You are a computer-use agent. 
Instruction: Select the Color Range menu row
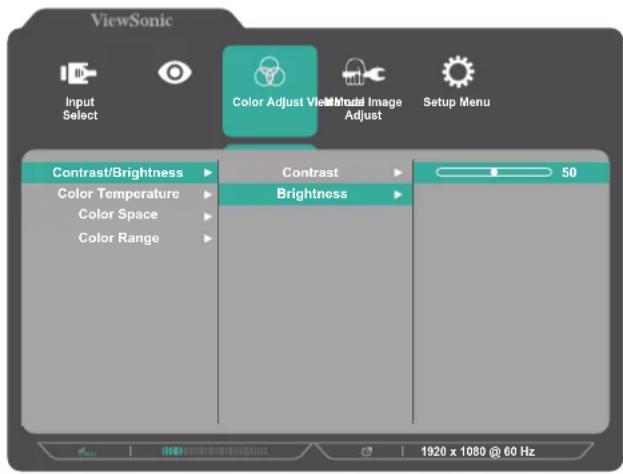click(120, 238)
